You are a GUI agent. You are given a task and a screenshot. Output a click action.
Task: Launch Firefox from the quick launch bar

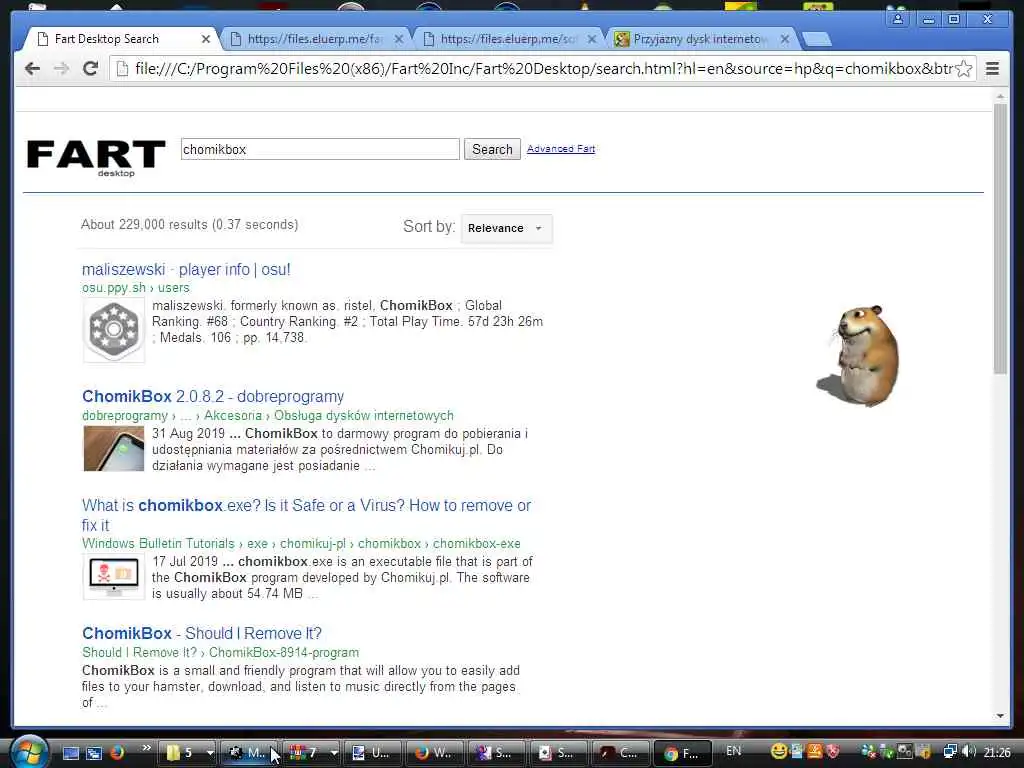click(x=117, y=753)
